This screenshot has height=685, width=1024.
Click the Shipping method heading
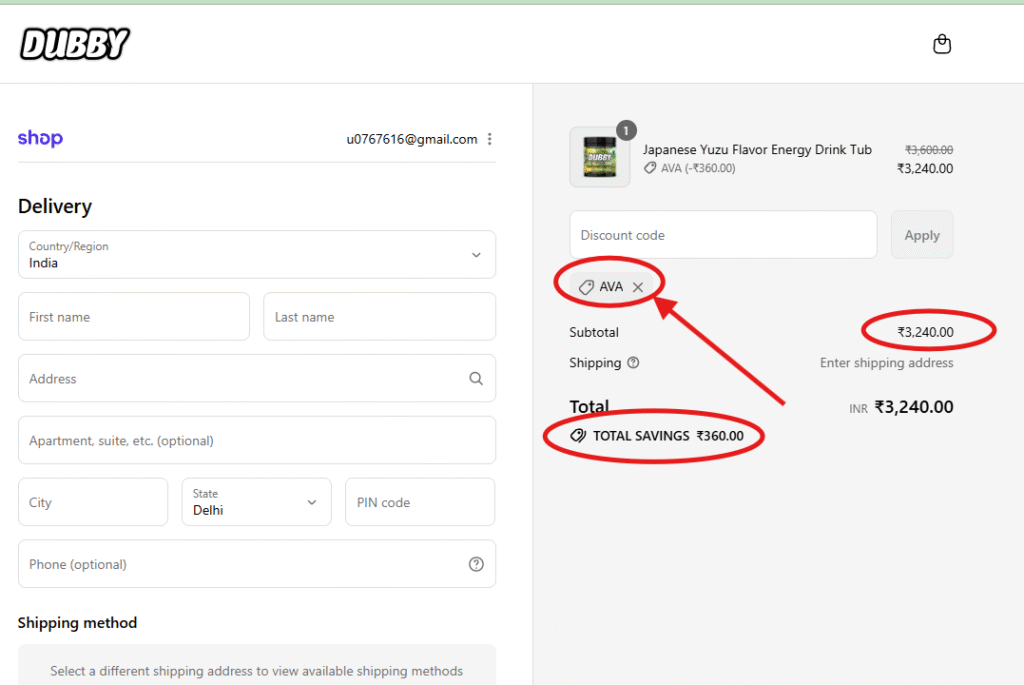click(77, 623)
